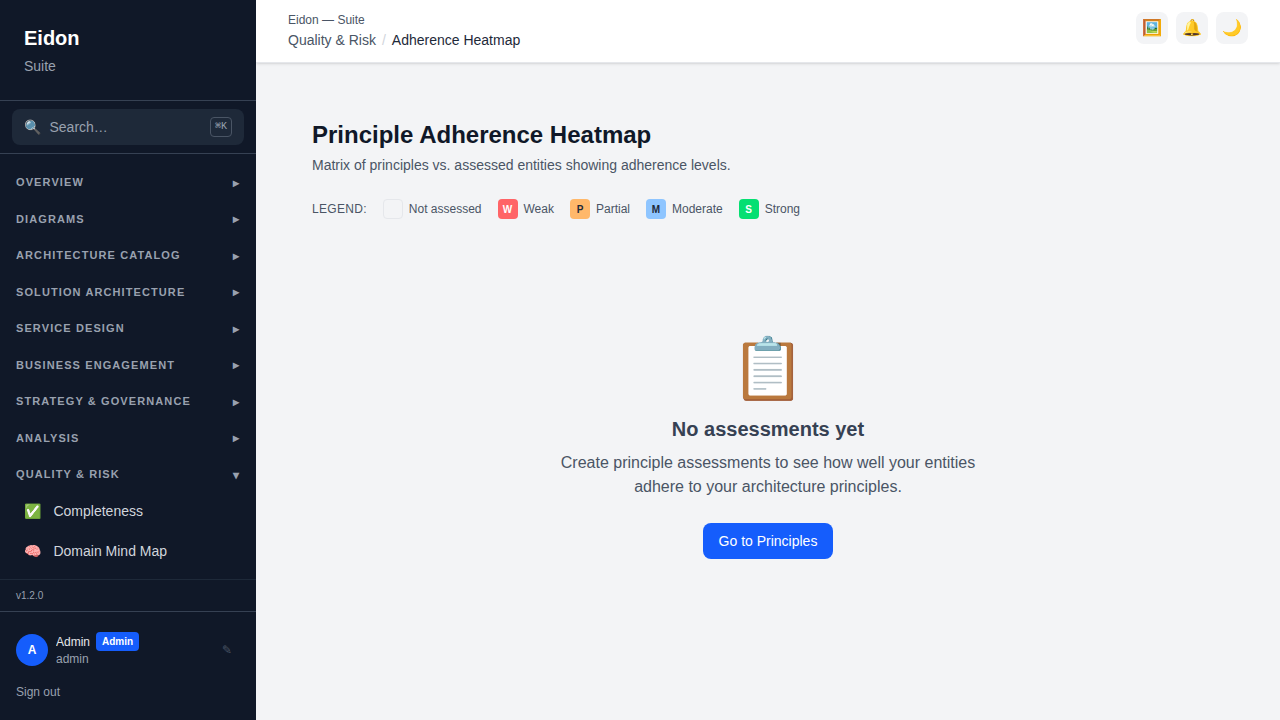Open Completeness page
This screenshot has width=1280, height=720.
128,511
